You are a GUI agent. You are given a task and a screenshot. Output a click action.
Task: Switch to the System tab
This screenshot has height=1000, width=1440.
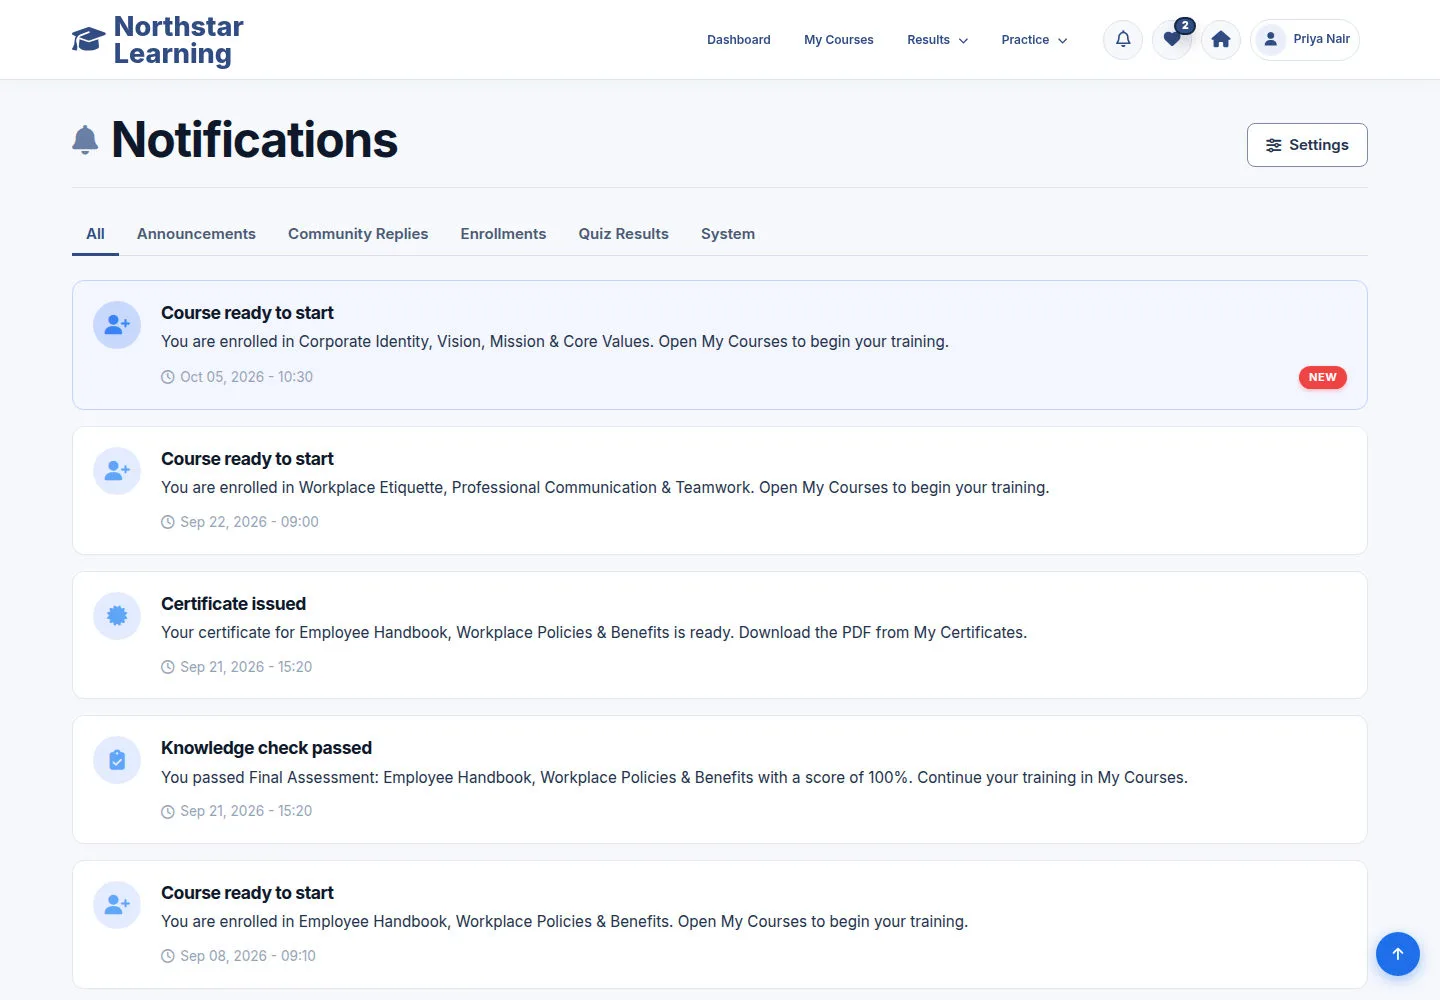point(728,234)
